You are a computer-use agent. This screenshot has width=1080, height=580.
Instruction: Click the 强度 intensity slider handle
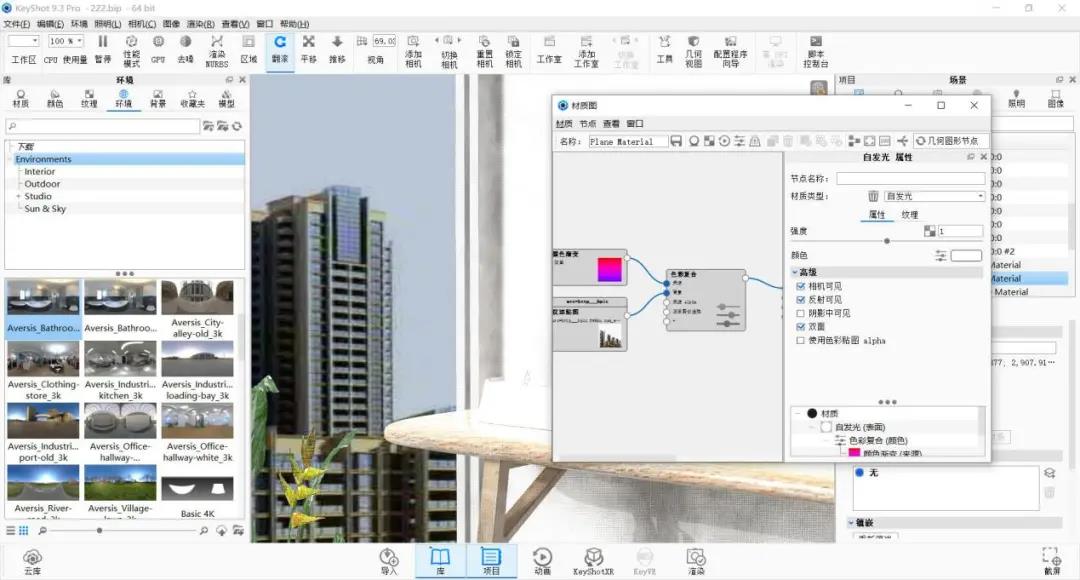887,241
